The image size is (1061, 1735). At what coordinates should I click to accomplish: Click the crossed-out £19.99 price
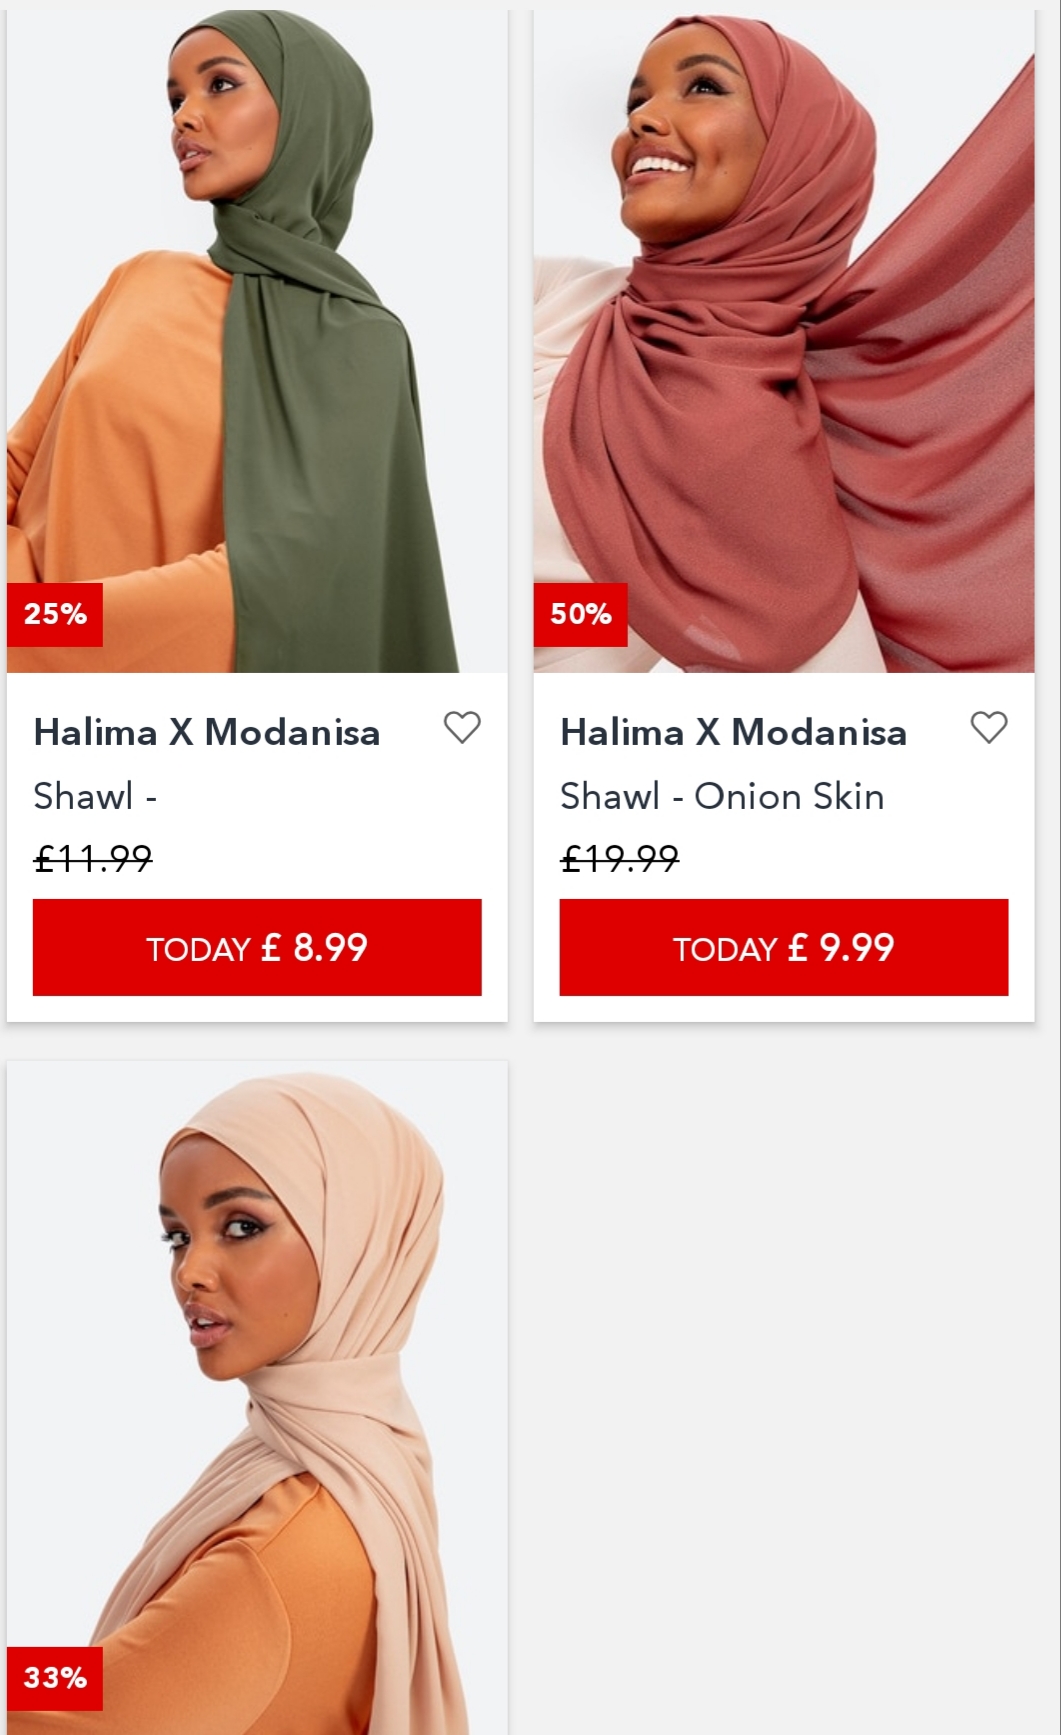click(619, 858)
